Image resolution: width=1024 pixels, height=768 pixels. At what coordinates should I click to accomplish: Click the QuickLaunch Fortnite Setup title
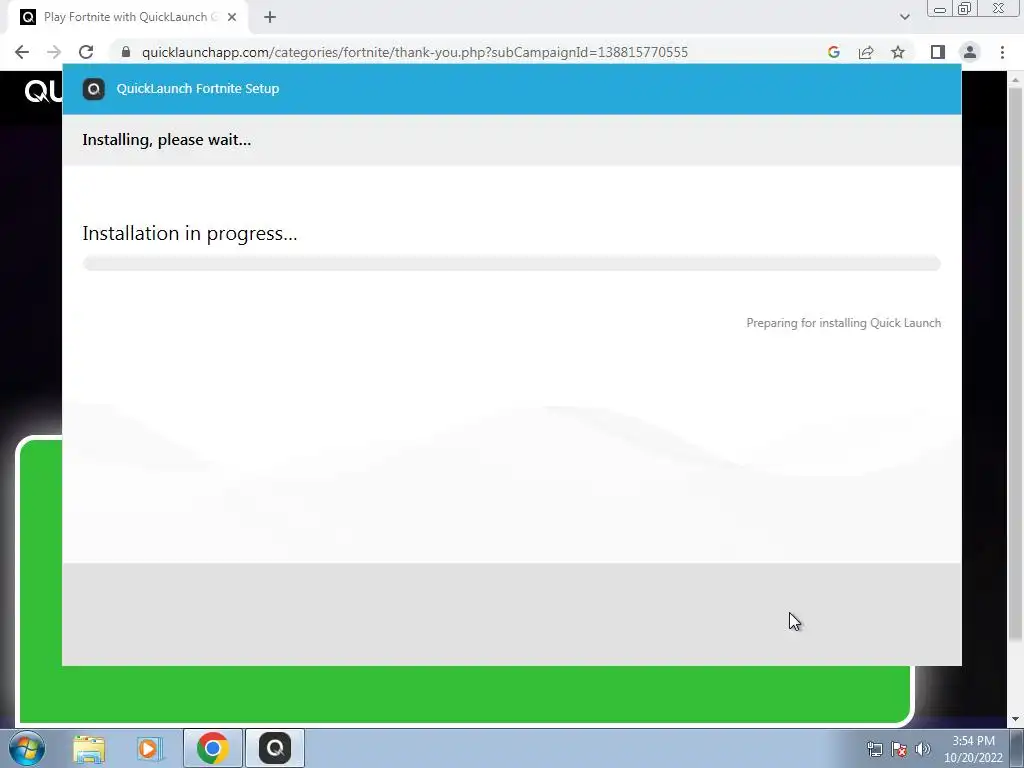tap(198, 89)
